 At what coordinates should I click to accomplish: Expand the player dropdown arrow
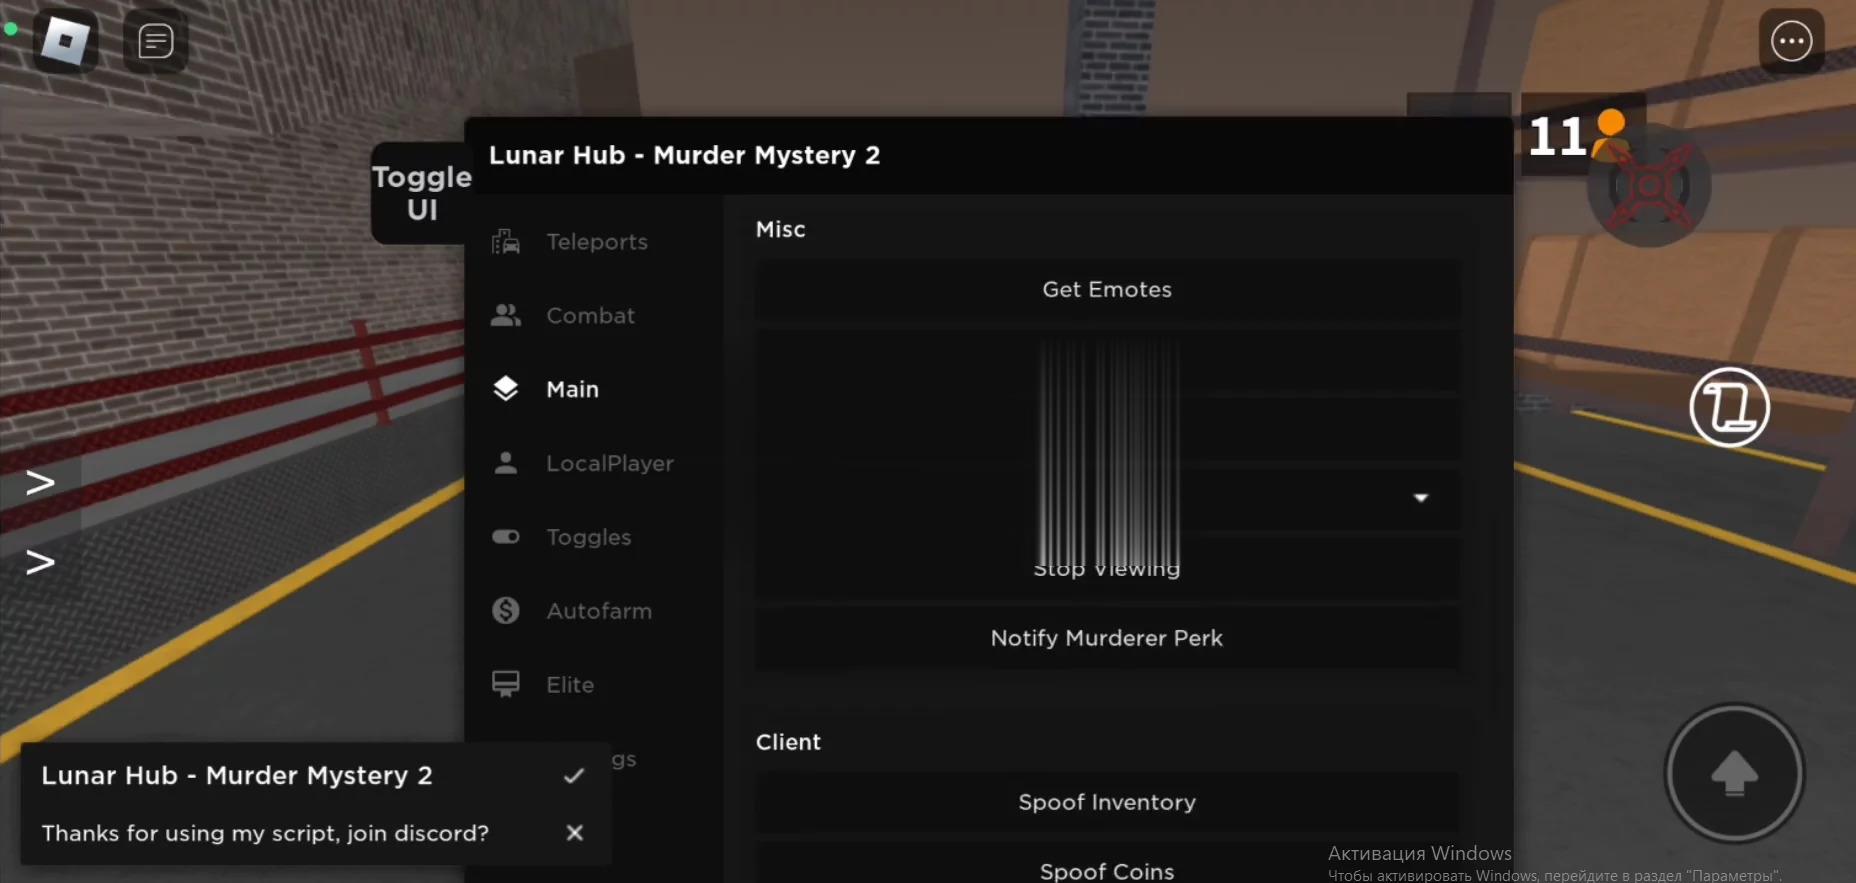click(x=1420, y=498)
